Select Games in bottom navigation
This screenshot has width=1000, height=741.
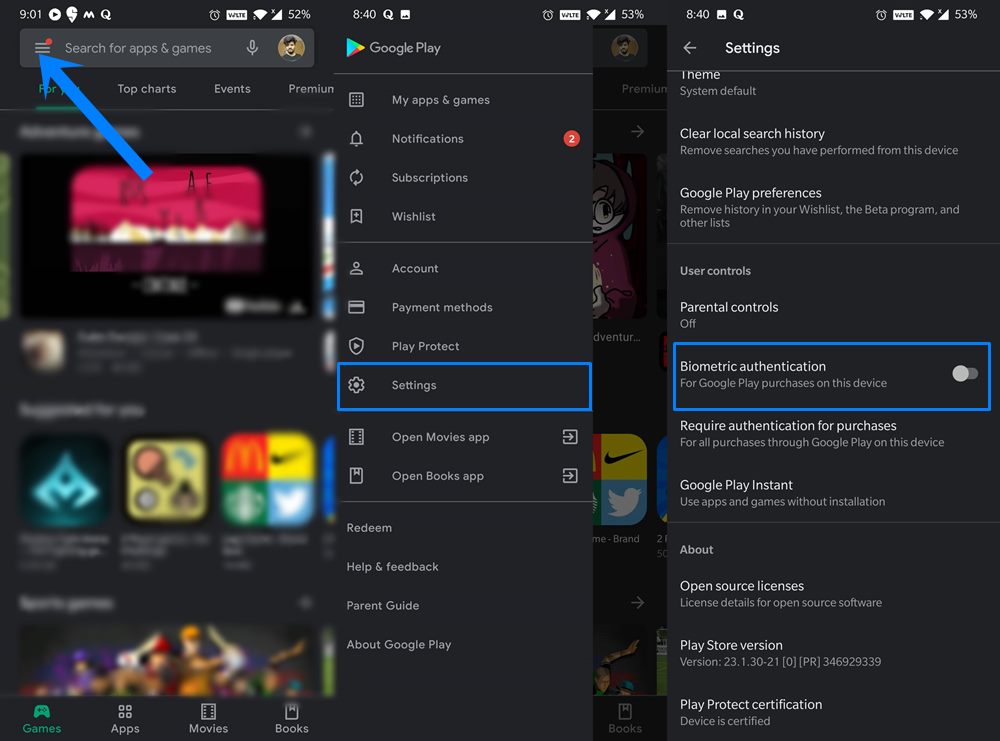(x=42, y=719)
